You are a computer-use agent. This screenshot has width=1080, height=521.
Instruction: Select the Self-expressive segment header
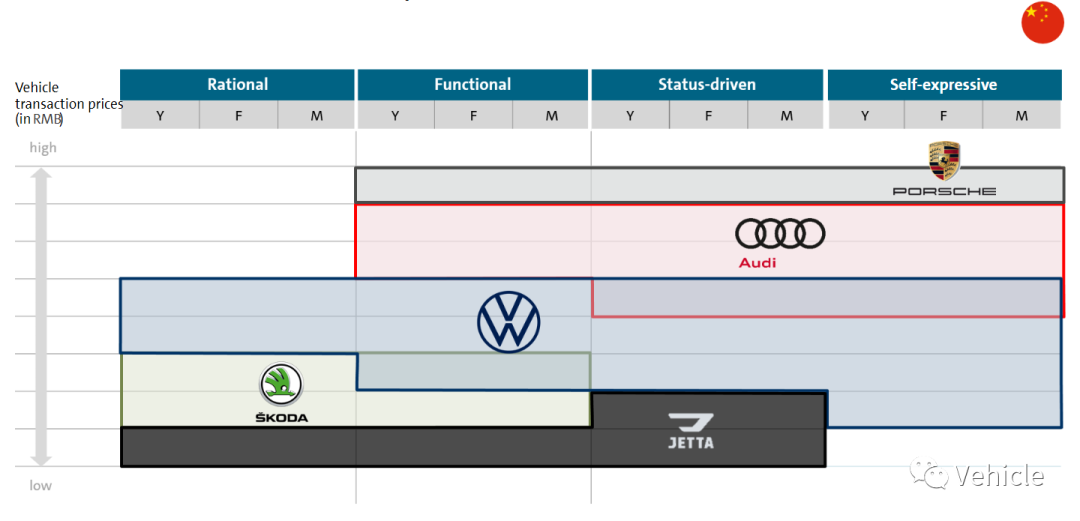pos(944,85)
